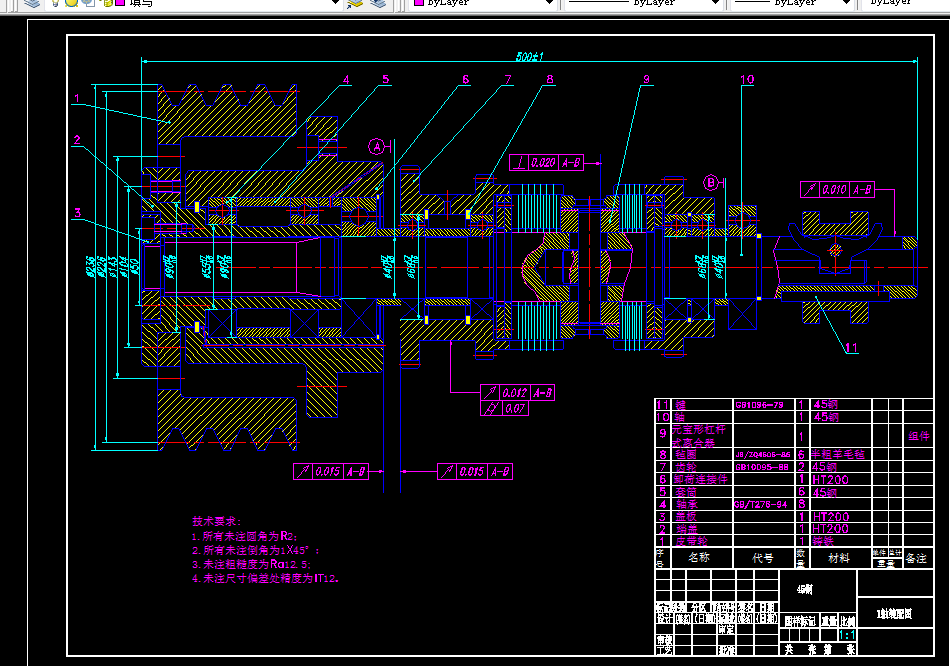Click the 代号 column header
950x666 pixels.
pos(763,558)
